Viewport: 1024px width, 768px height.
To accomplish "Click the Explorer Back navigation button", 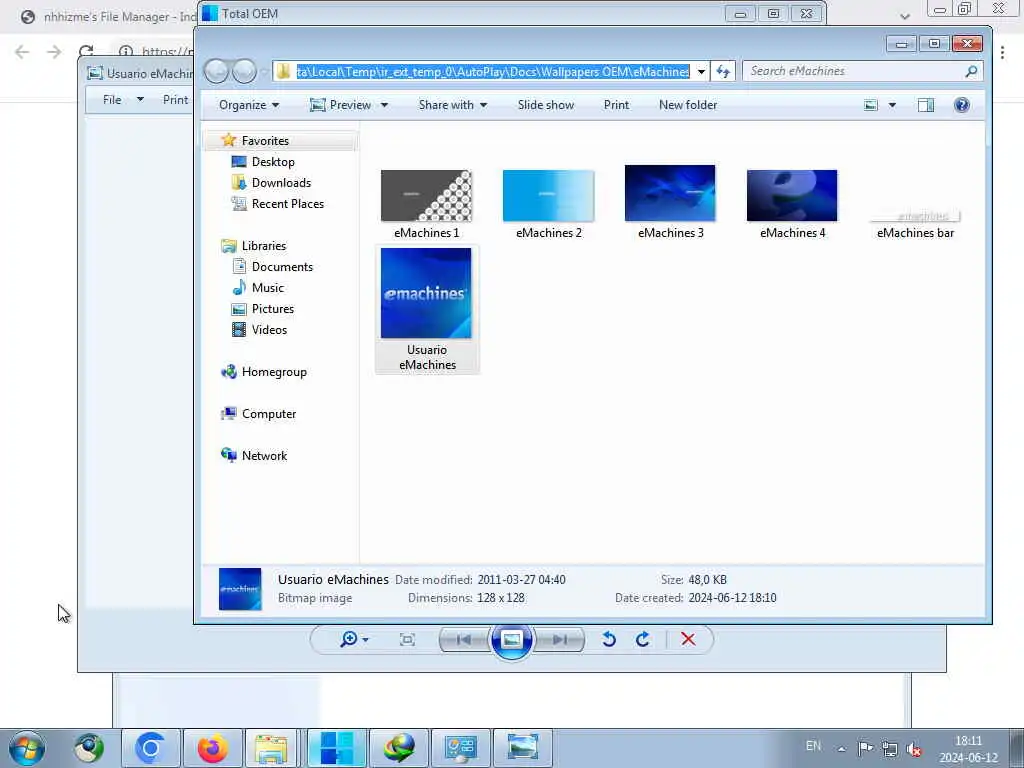I will pos(217,71).
